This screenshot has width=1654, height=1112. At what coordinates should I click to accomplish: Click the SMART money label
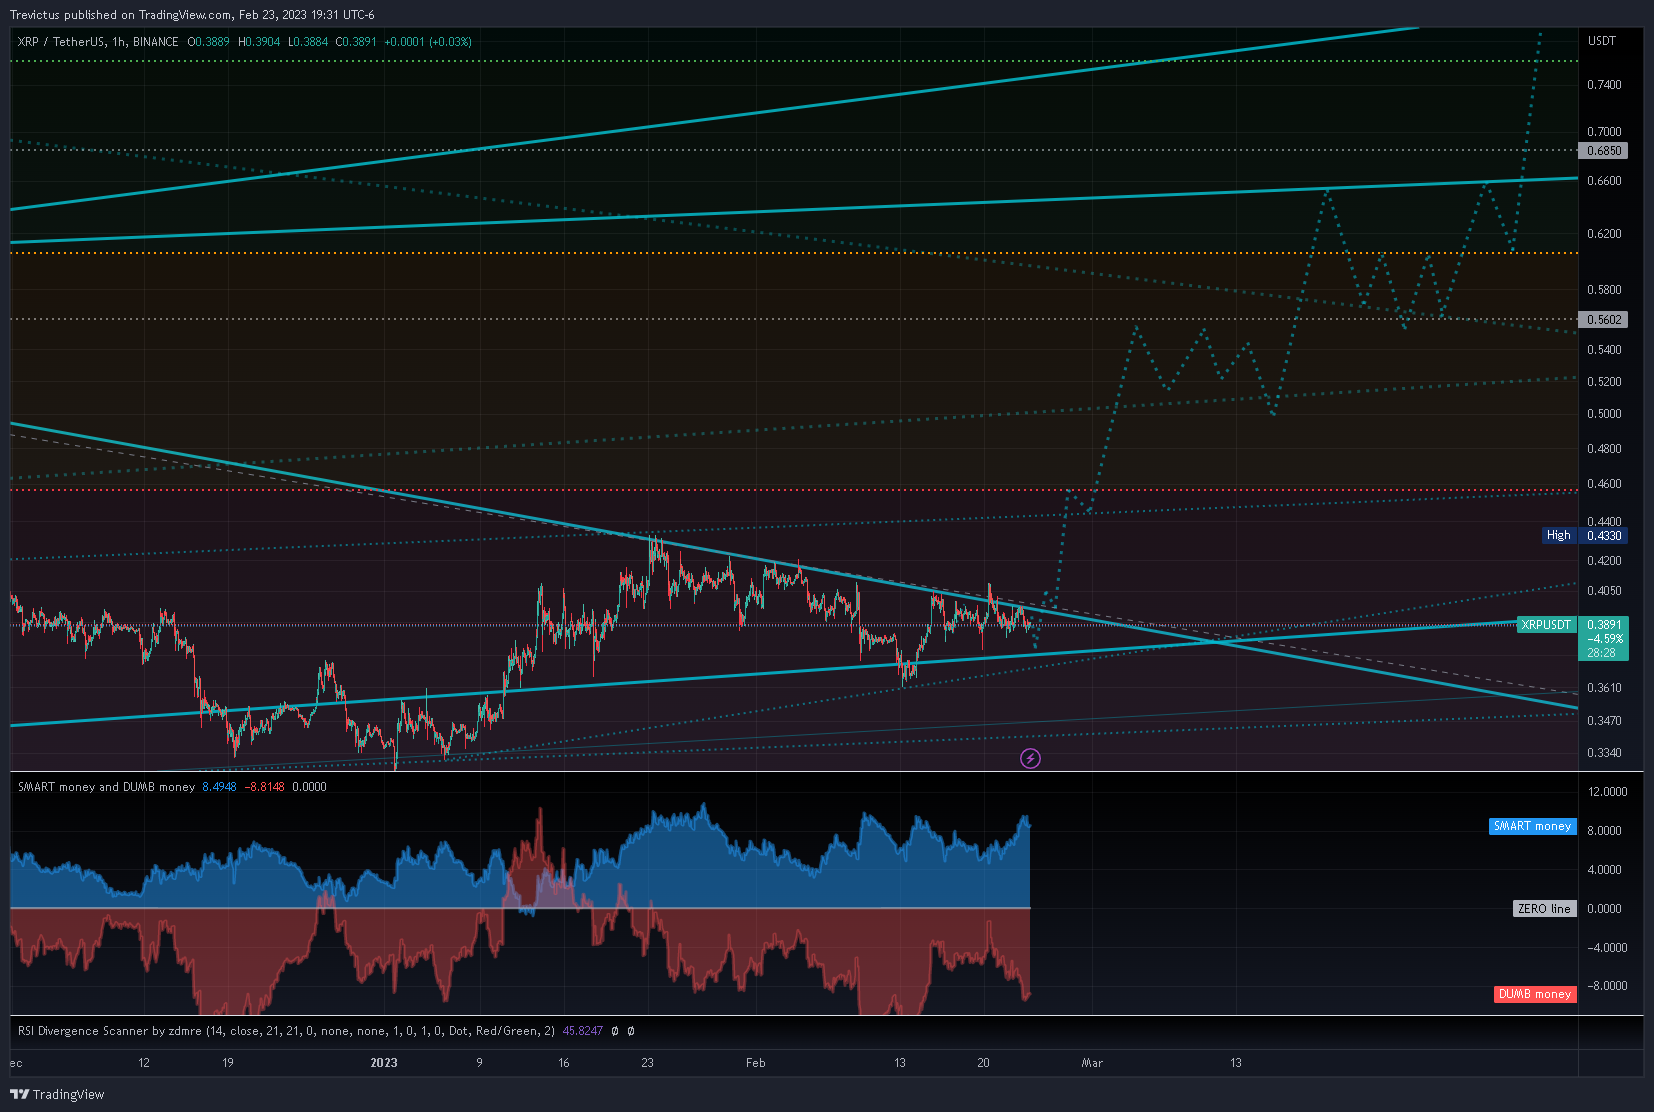(x=1533, y=826)
